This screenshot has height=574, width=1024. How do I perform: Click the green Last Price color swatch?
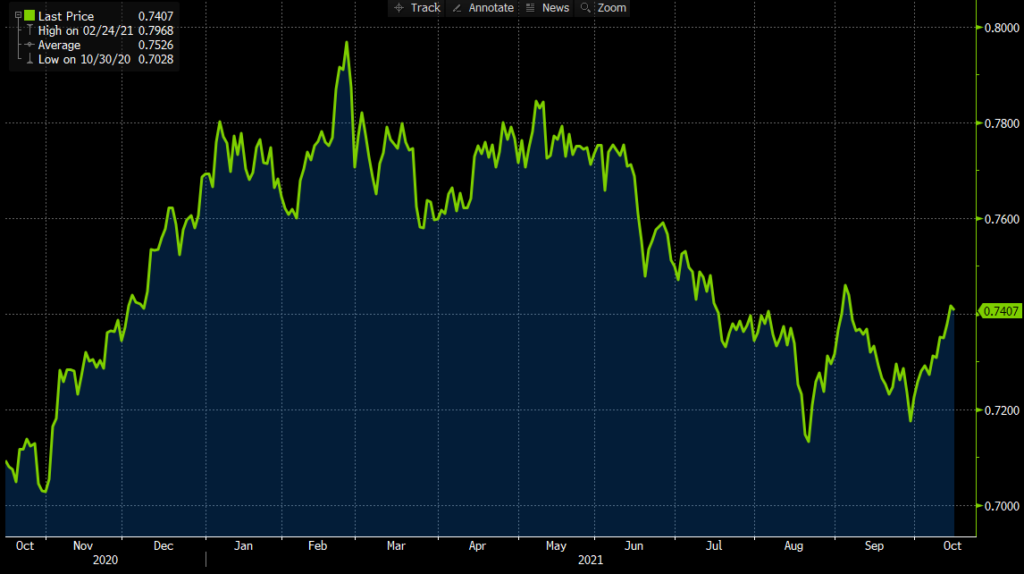(29, 16)
